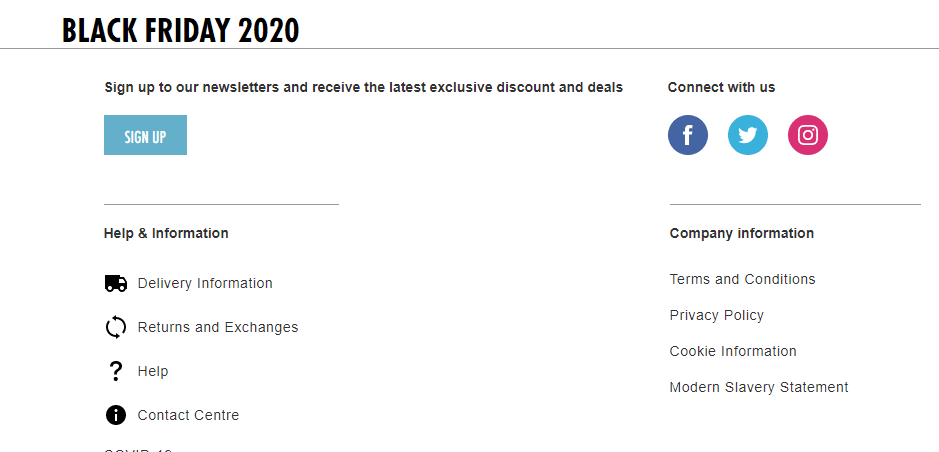Open the Terms and Conditions link

tap(742, 279)
